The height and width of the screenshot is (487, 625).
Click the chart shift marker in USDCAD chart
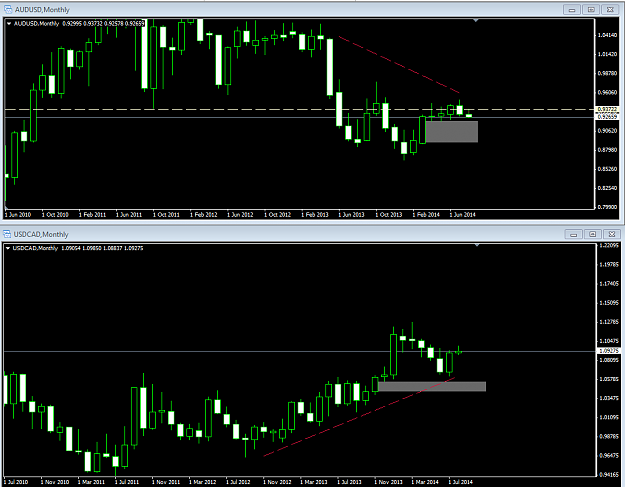pos(477,245)
